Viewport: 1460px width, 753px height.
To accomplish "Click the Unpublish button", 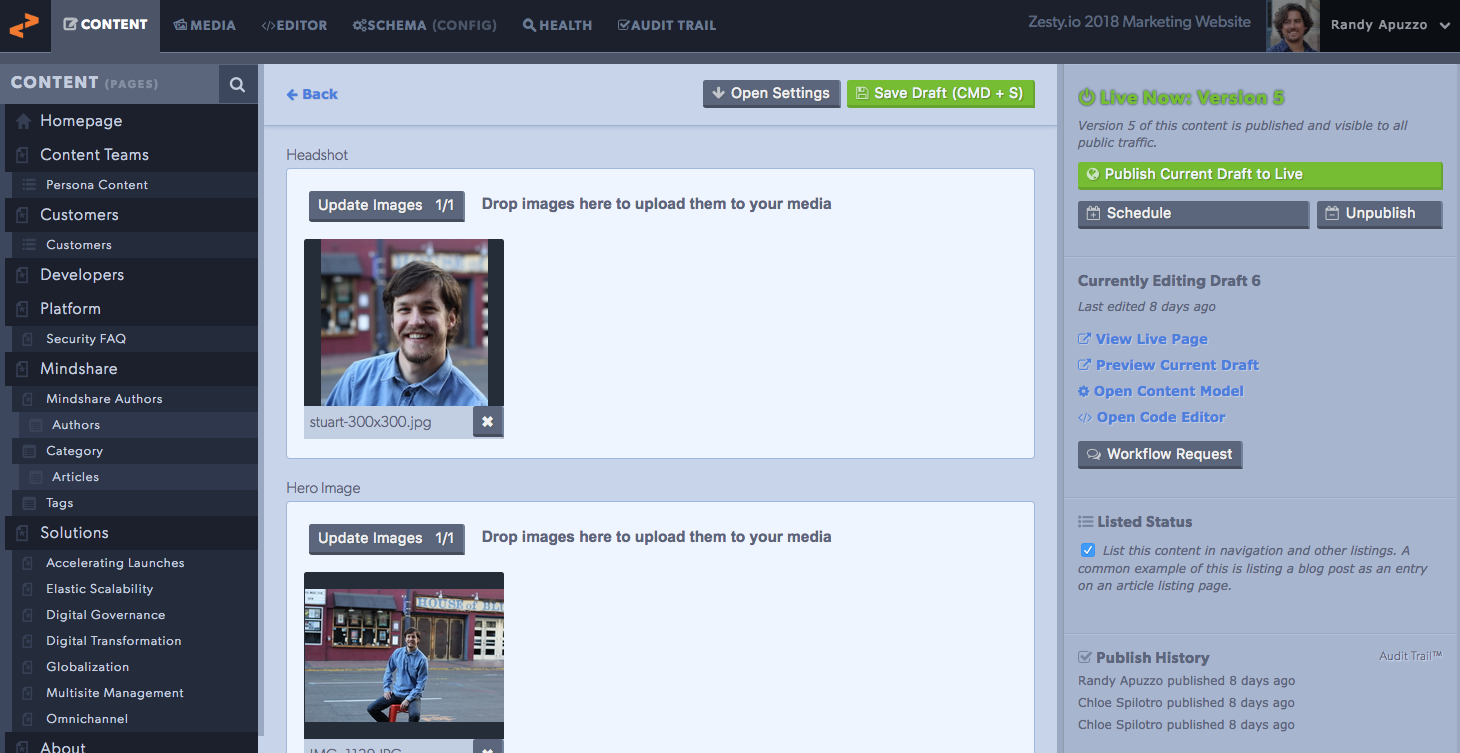I will [x=1379, y=214].
